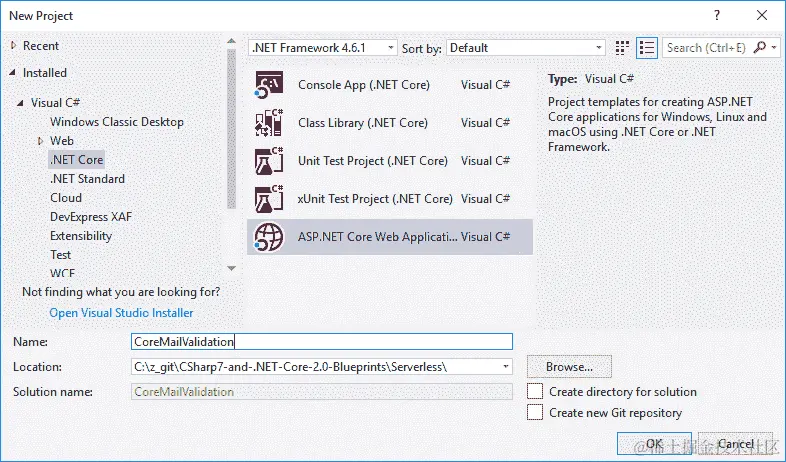Select the Unit Test Project template icon
Viewport: 786px width, 462px height.
coord(269,161)
